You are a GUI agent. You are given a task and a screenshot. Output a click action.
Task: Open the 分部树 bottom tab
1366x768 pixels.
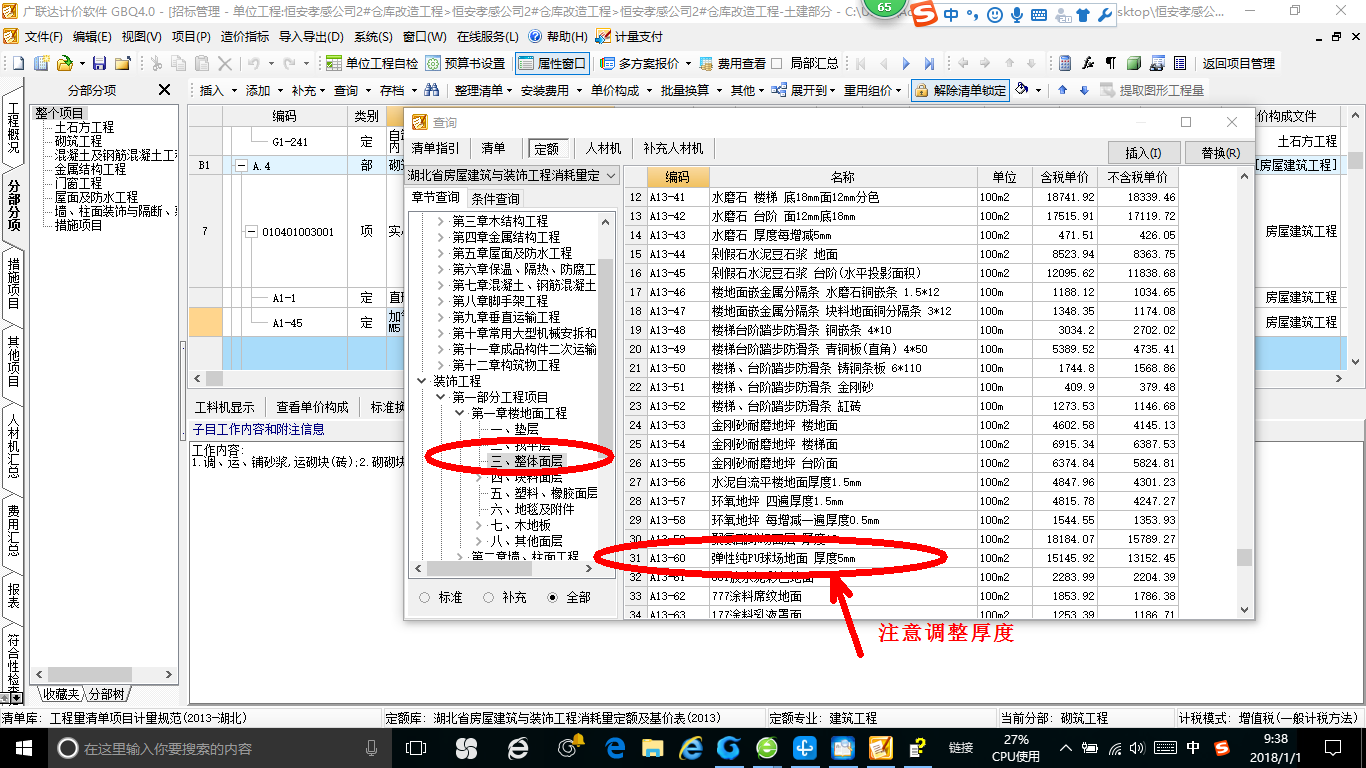pyautogui.click(x=107, y=694)
